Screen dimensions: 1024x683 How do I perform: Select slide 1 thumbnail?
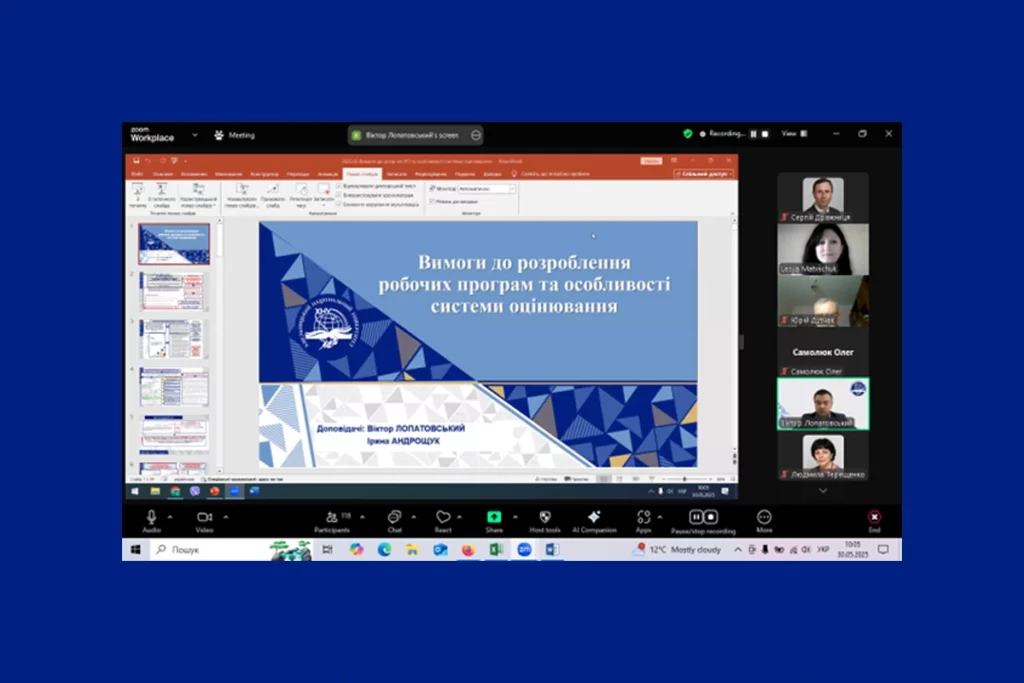click(x=174, y=244)
